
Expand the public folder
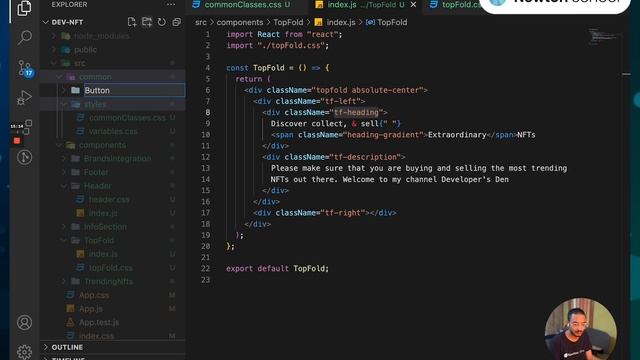pyautogui.click(x=54, y=49)
